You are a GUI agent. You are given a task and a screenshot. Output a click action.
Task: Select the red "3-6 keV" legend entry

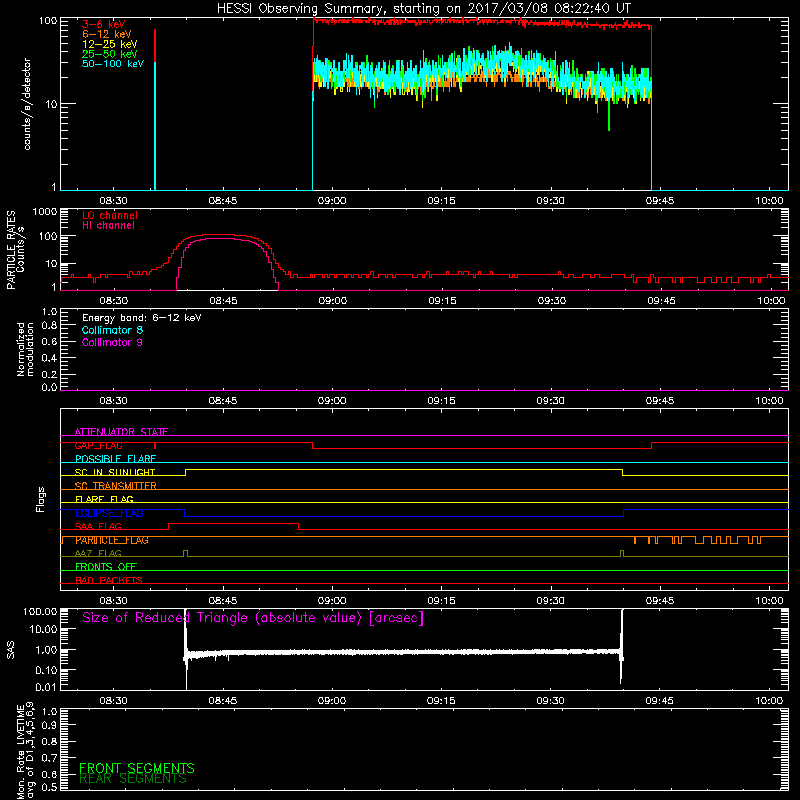coord(104,24)
